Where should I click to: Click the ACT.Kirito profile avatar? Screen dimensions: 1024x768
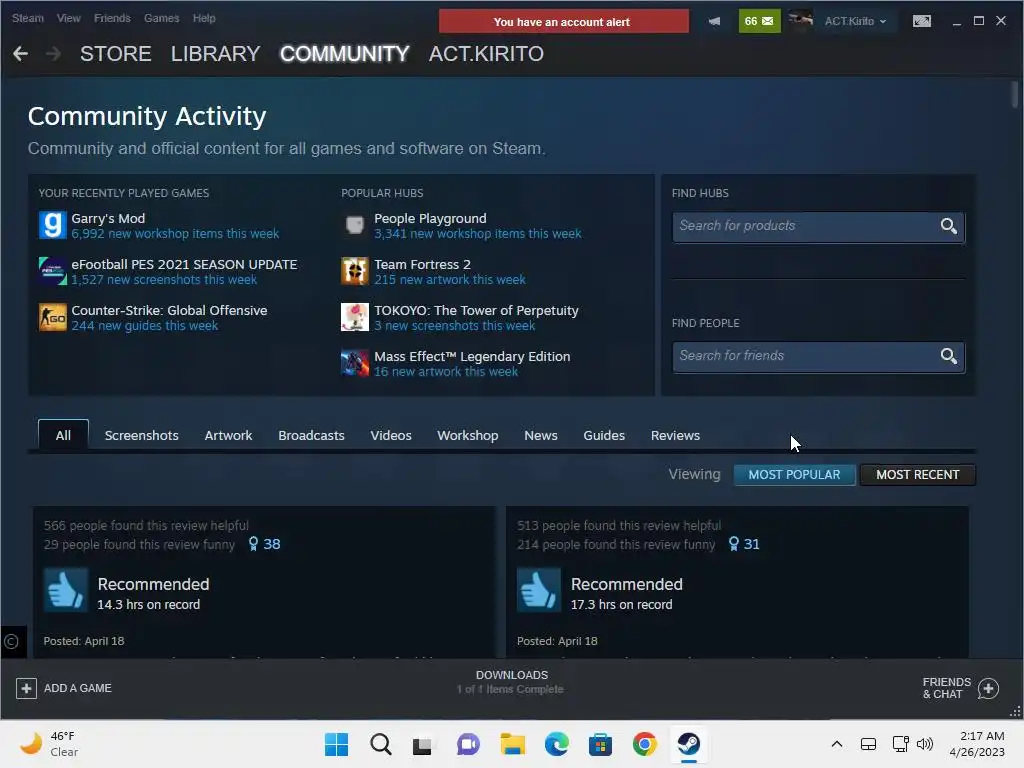tap(800, 21)
